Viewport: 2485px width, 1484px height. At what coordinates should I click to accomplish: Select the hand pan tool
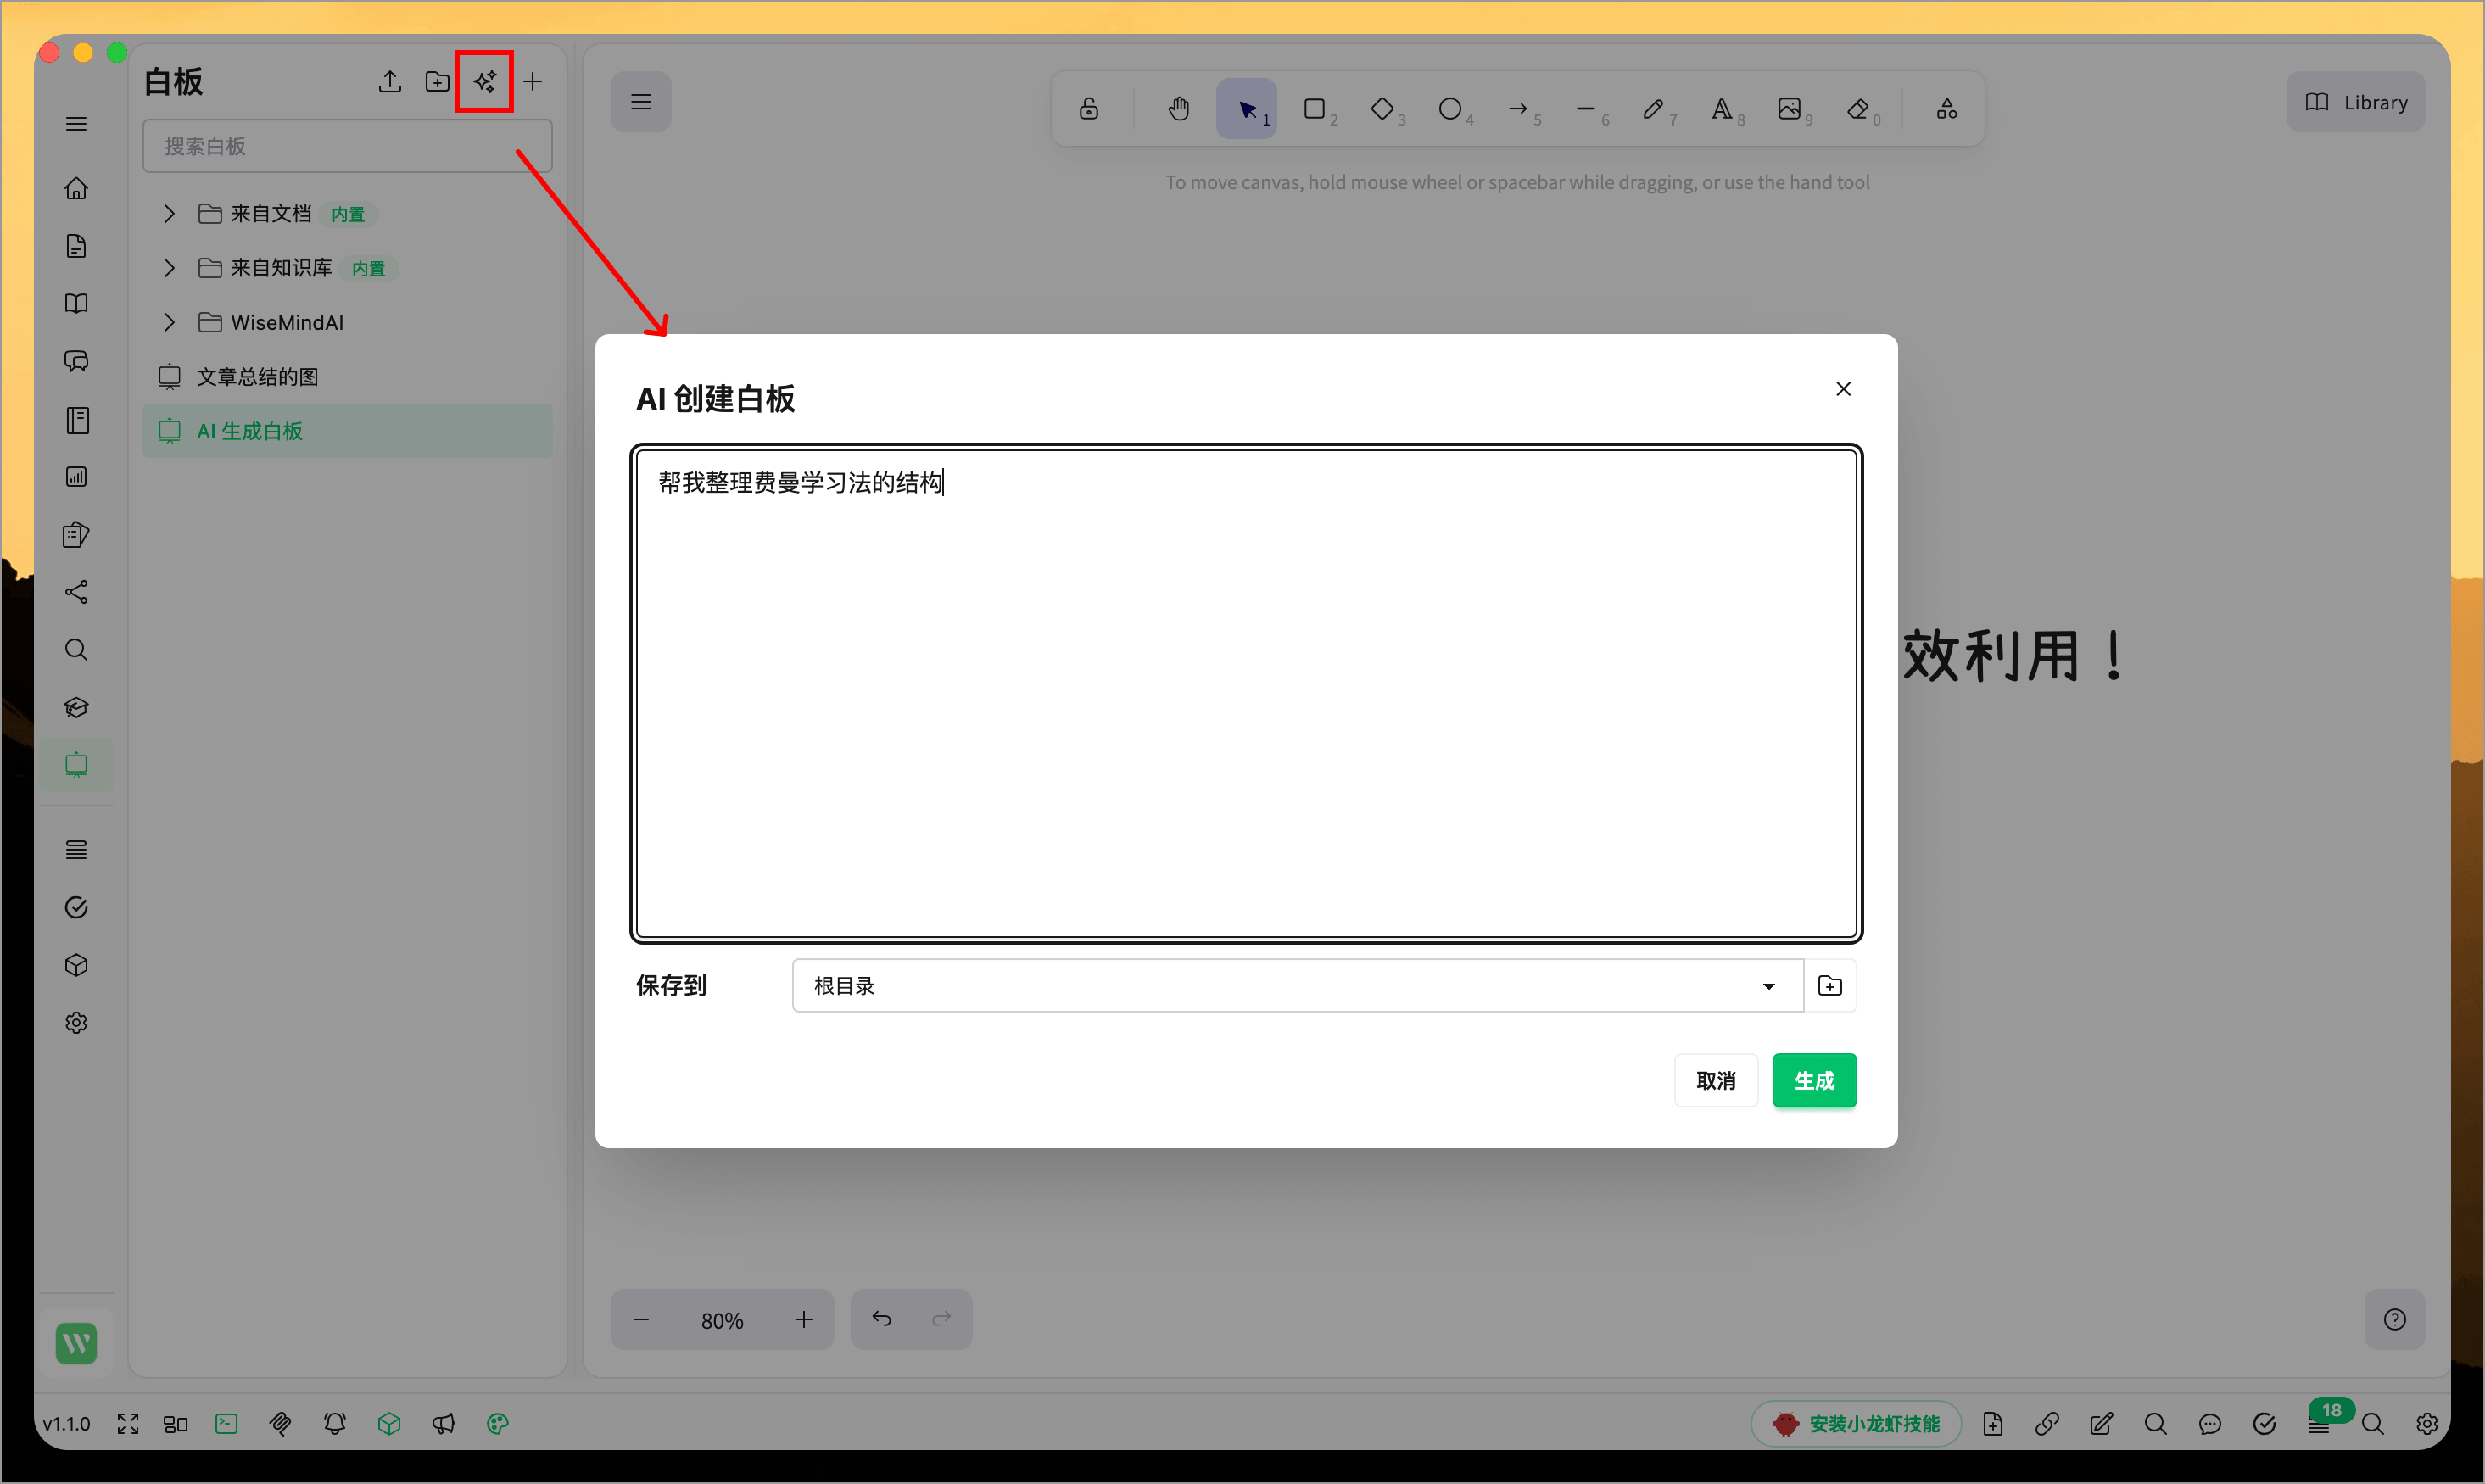[1179, 109]
